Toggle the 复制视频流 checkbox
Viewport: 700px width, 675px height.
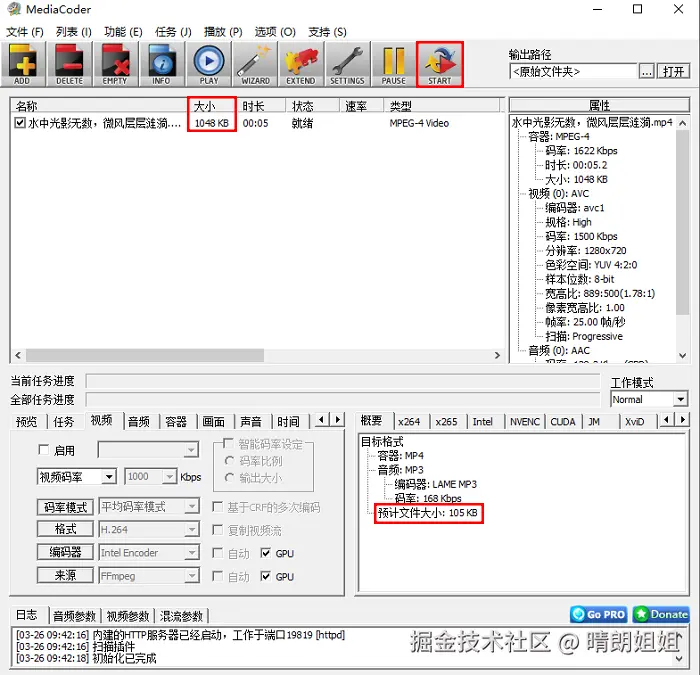[218, 530]
